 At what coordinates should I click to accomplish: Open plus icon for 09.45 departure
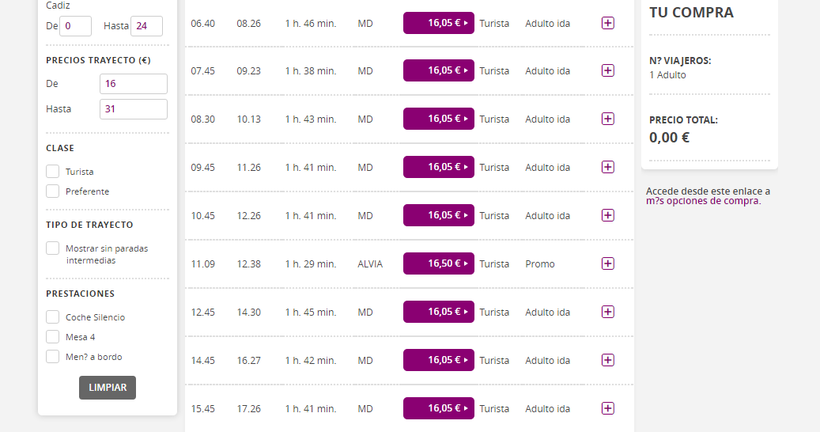607,167
